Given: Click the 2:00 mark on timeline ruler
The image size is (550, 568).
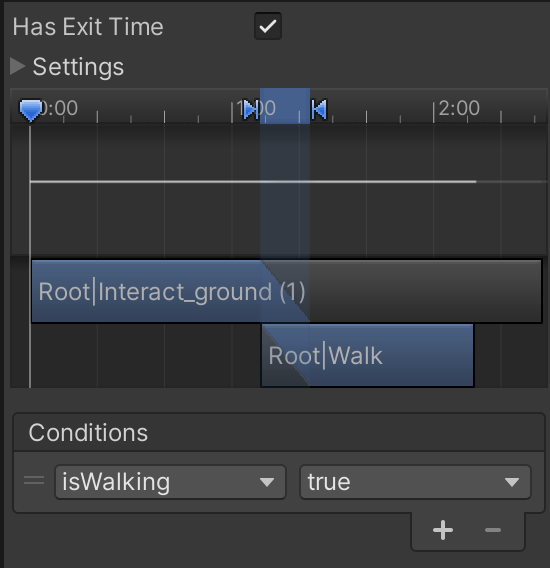Looking at the screenshot, I should (459, 108).
